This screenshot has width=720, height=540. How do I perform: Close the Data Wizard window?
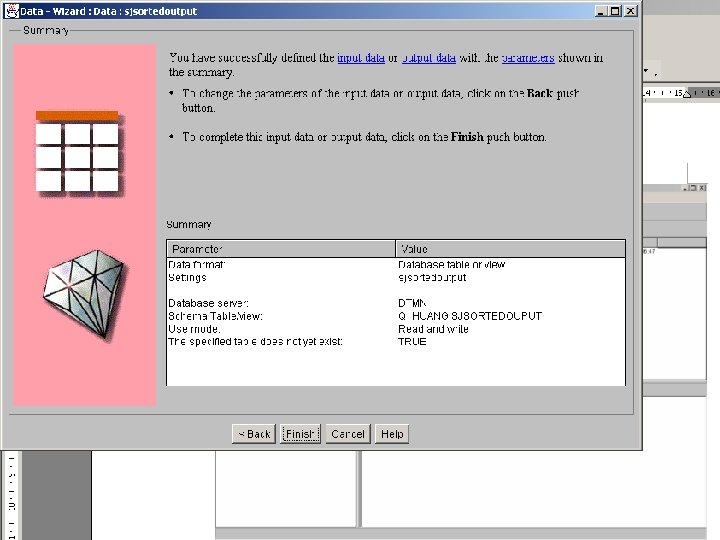point(631,11)
